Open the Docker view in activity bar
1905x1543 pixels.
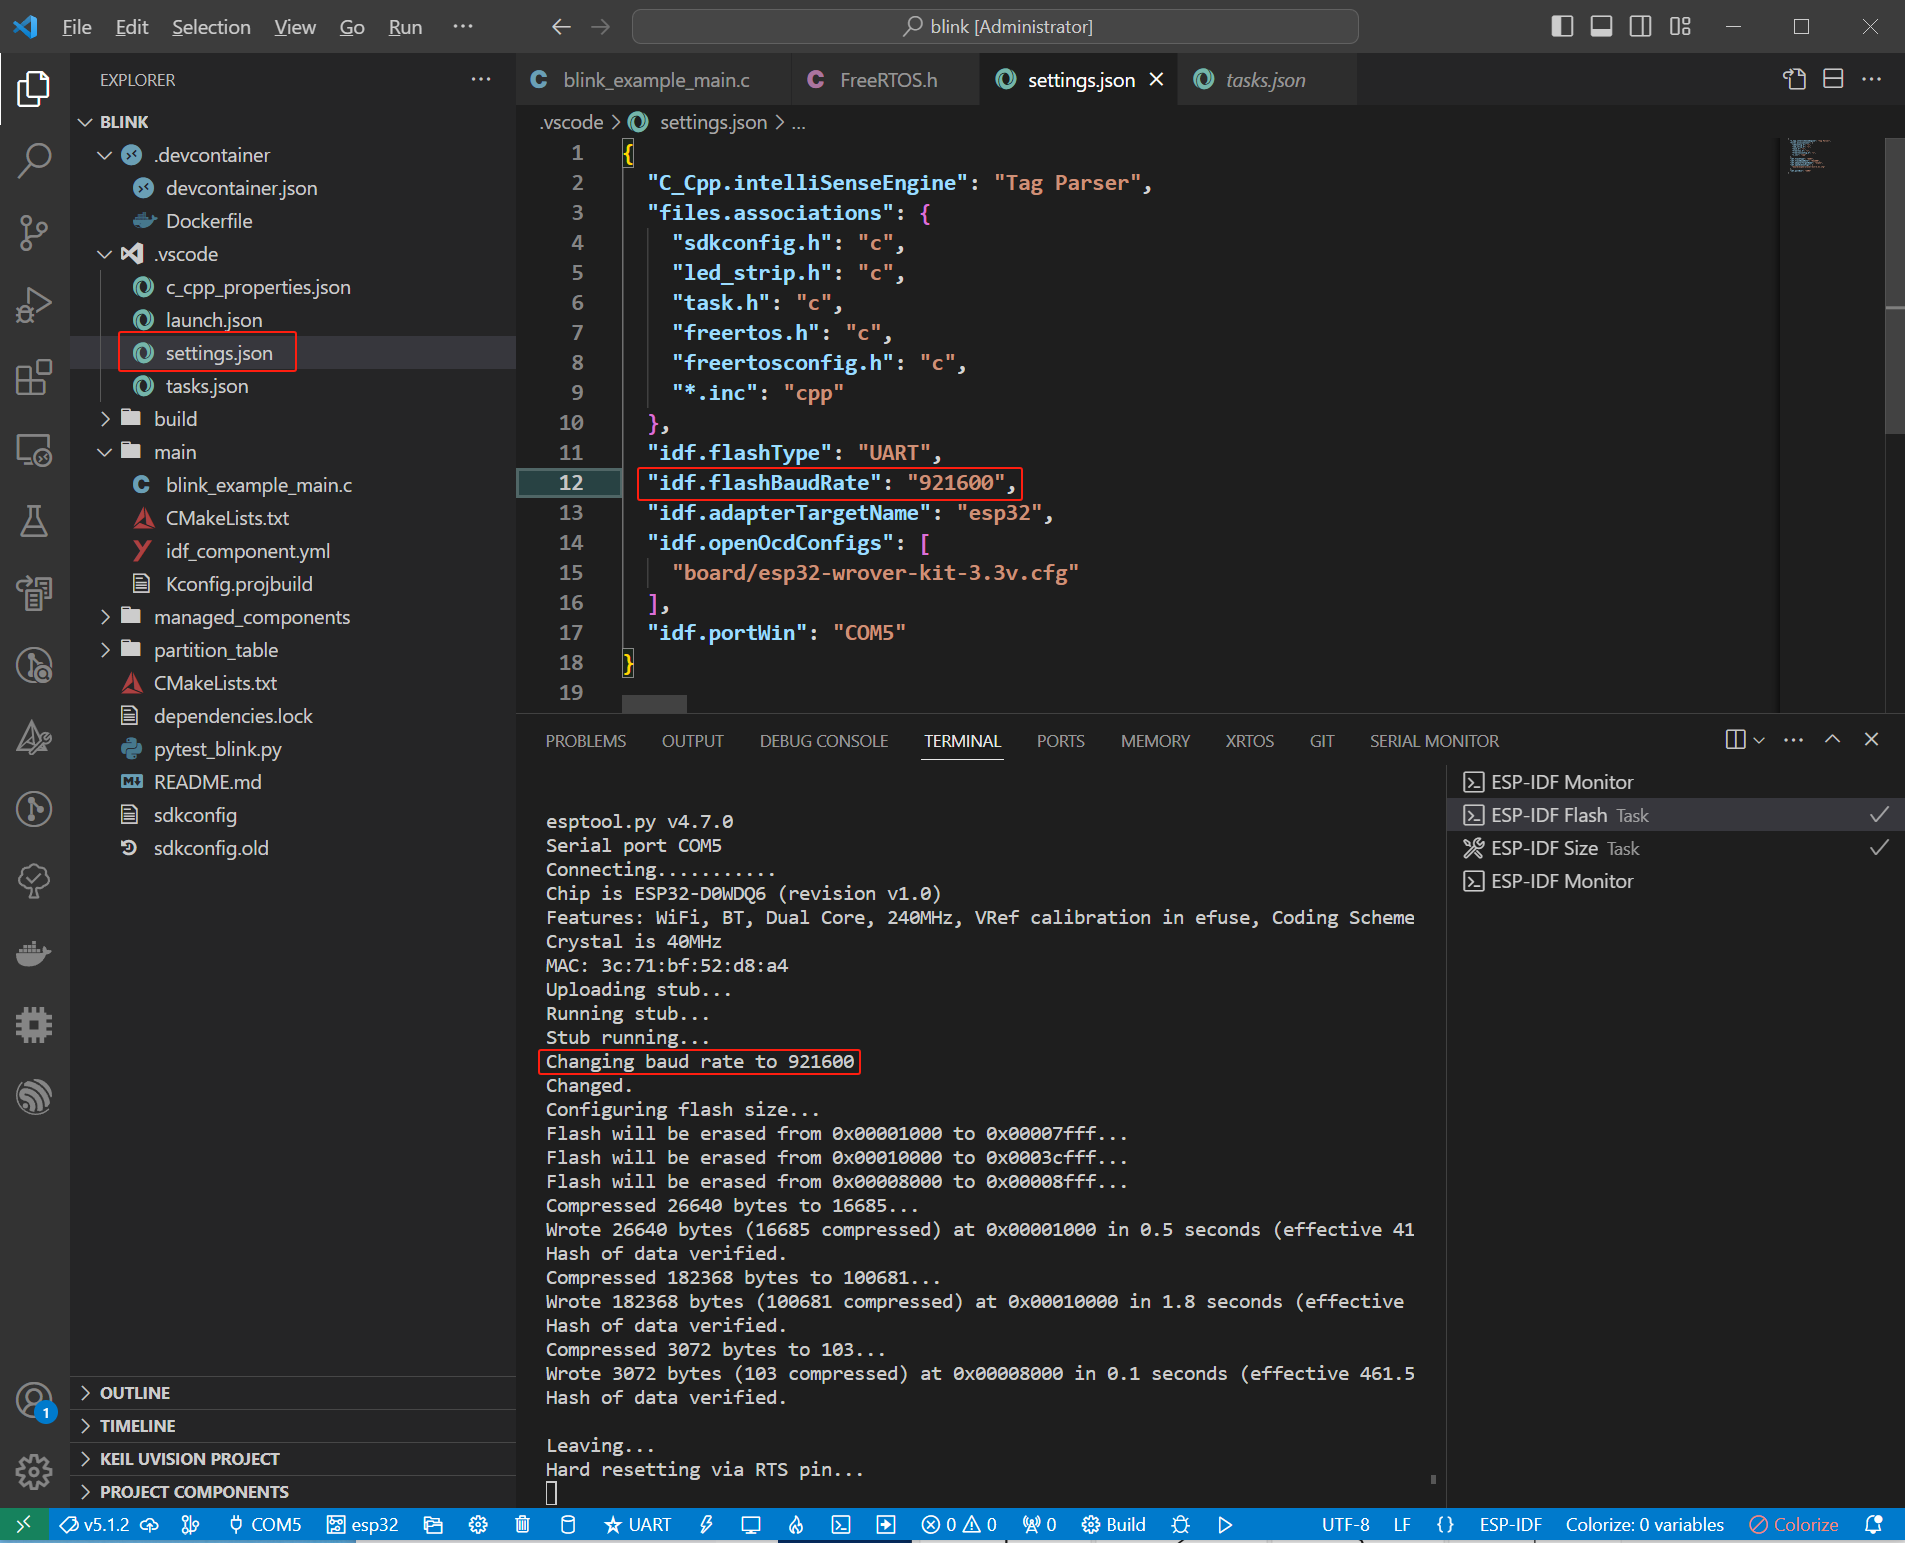pos(34,953)
